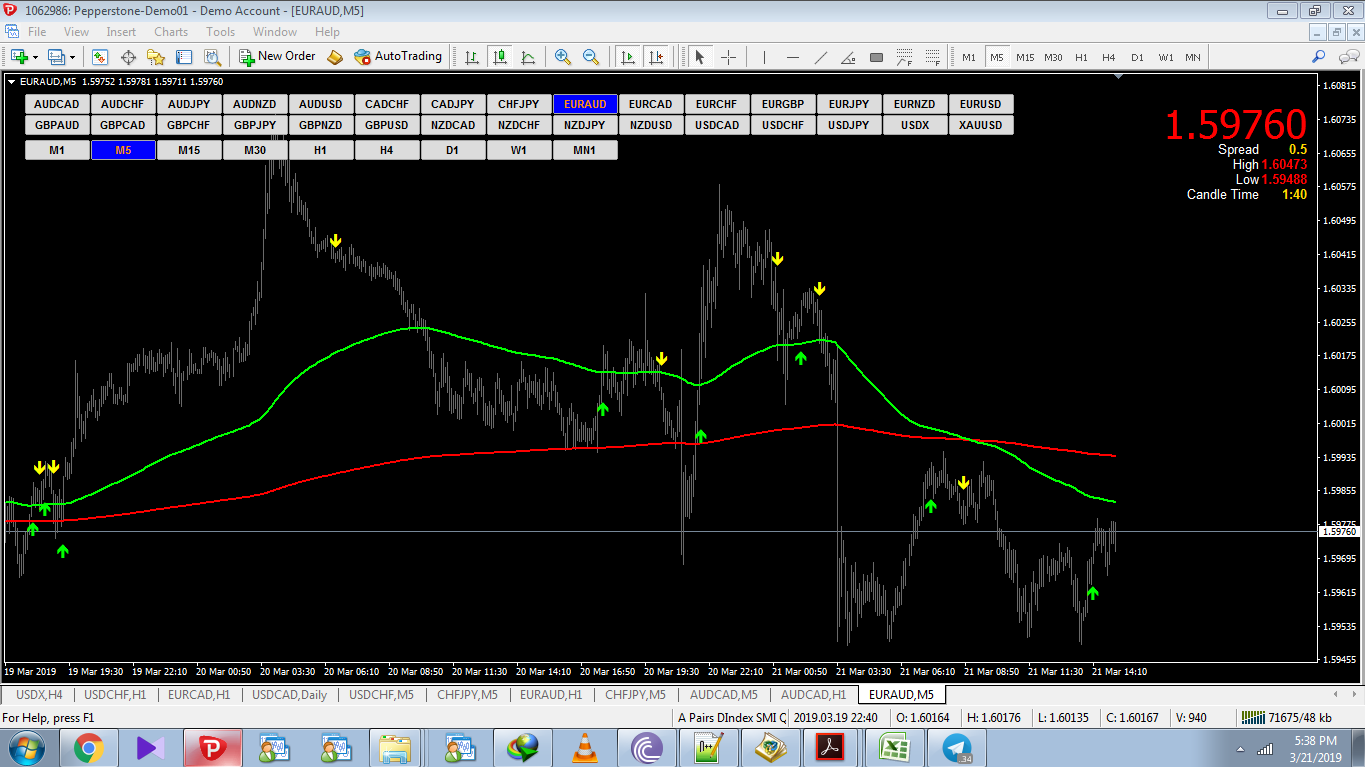Select the Fibonacci retracement tool
Viewport: 1365px width, 767px height.
904,57
